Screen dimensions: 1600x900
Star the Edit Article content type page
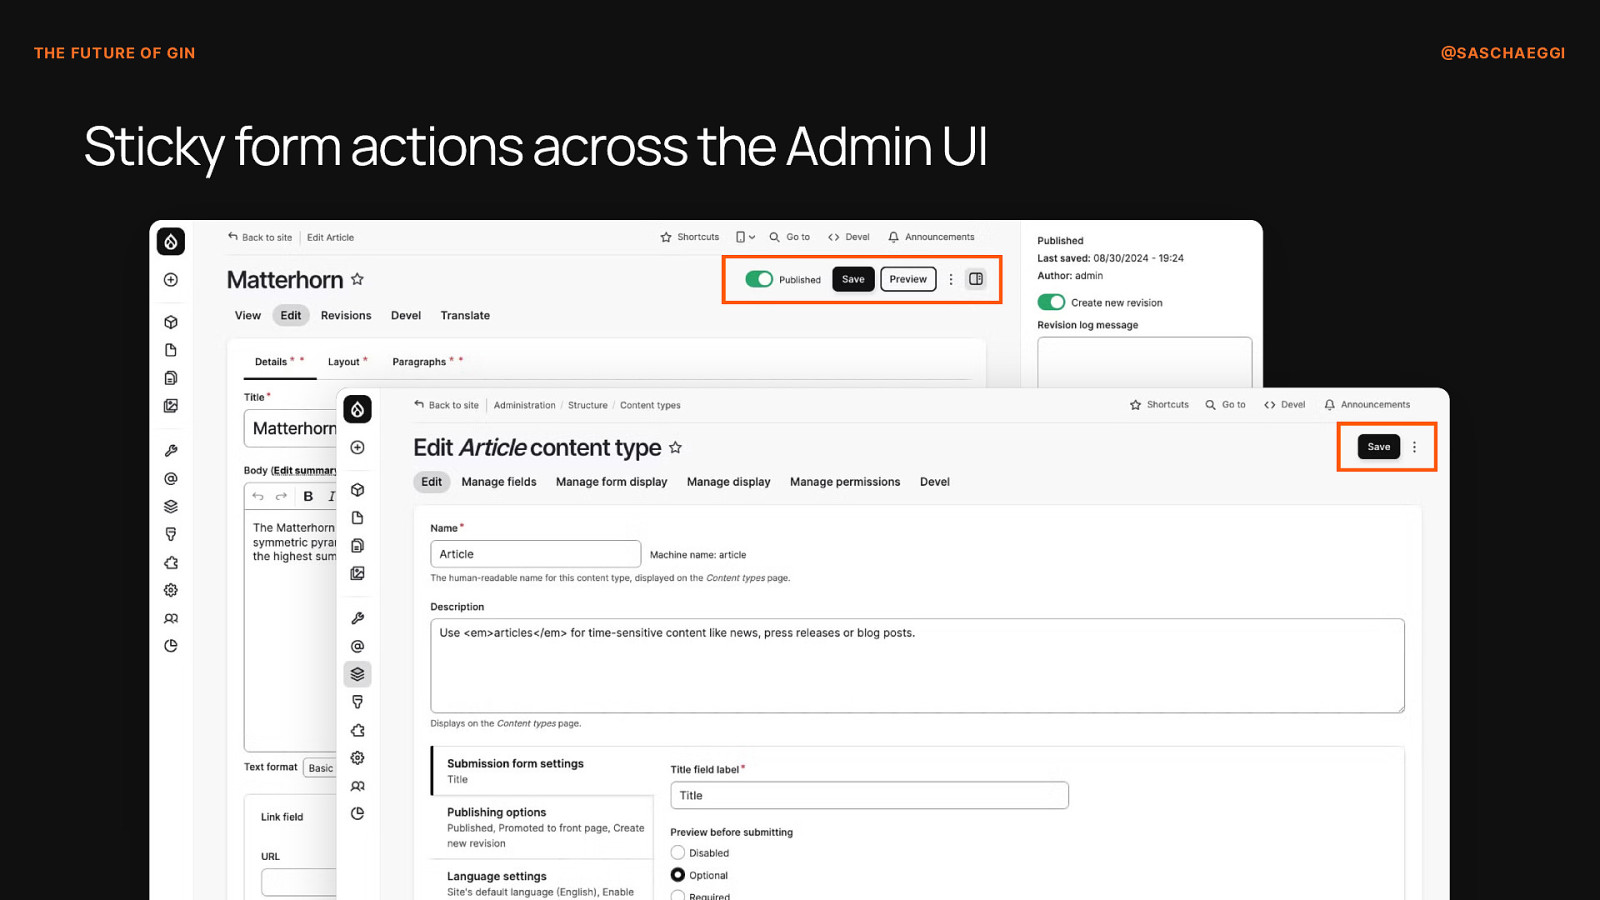[675, 447]
